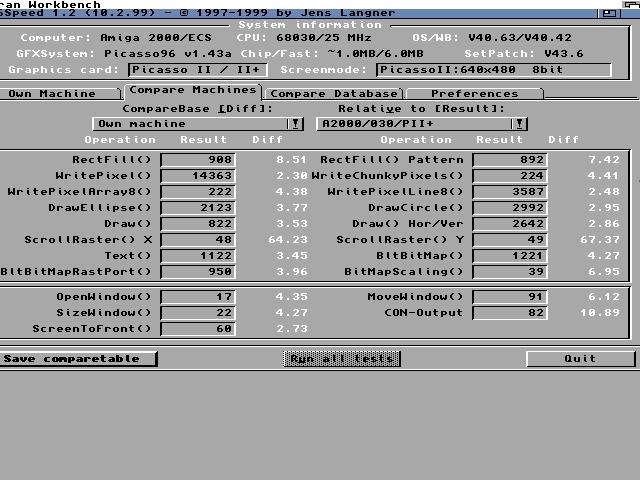This screenshot has width=640, height=480.
Task: Click the ScrollRaster() Y diff 67.37
Action: pos(600,240)
